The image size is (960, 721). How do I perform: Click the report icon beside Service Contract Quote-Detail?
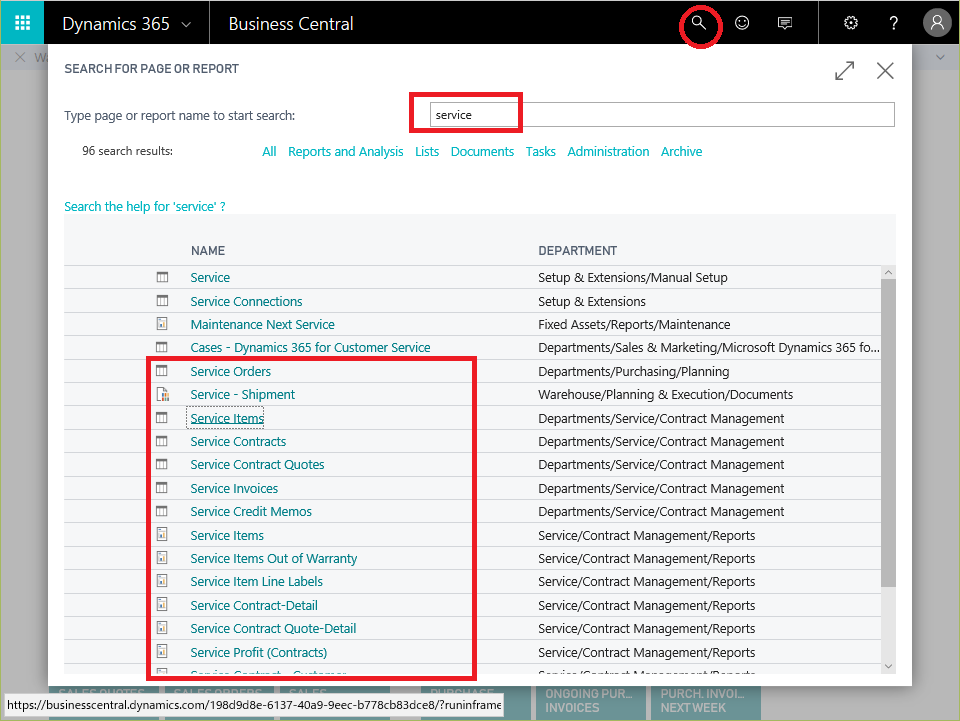(162, 628)
